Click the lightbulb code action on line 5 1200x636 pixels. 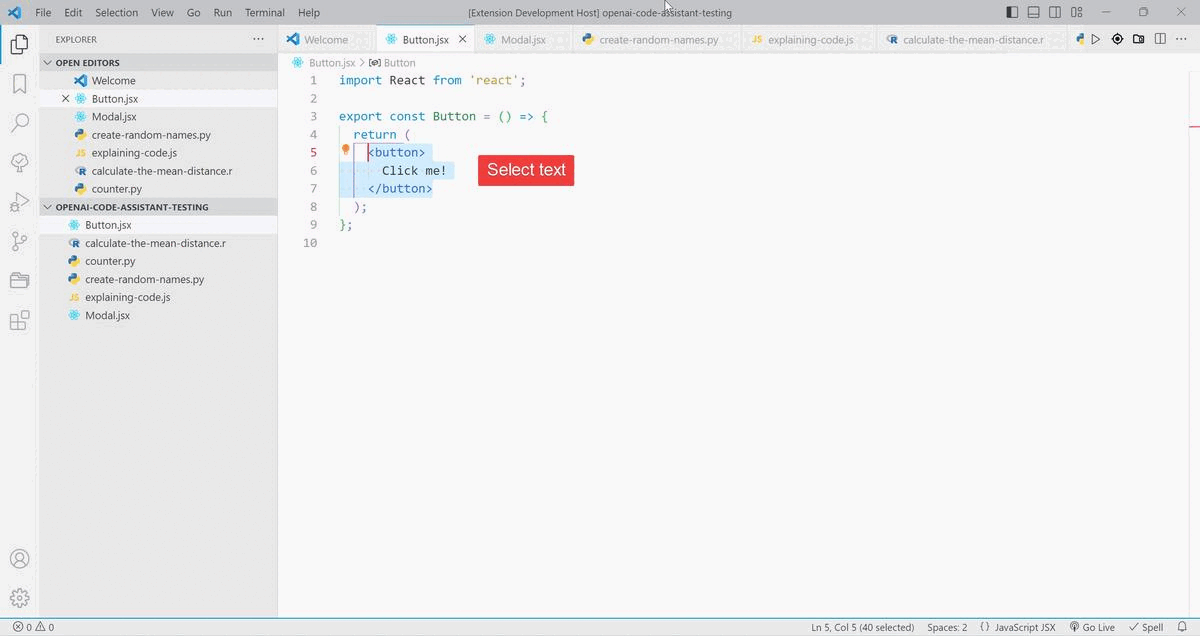346,151
